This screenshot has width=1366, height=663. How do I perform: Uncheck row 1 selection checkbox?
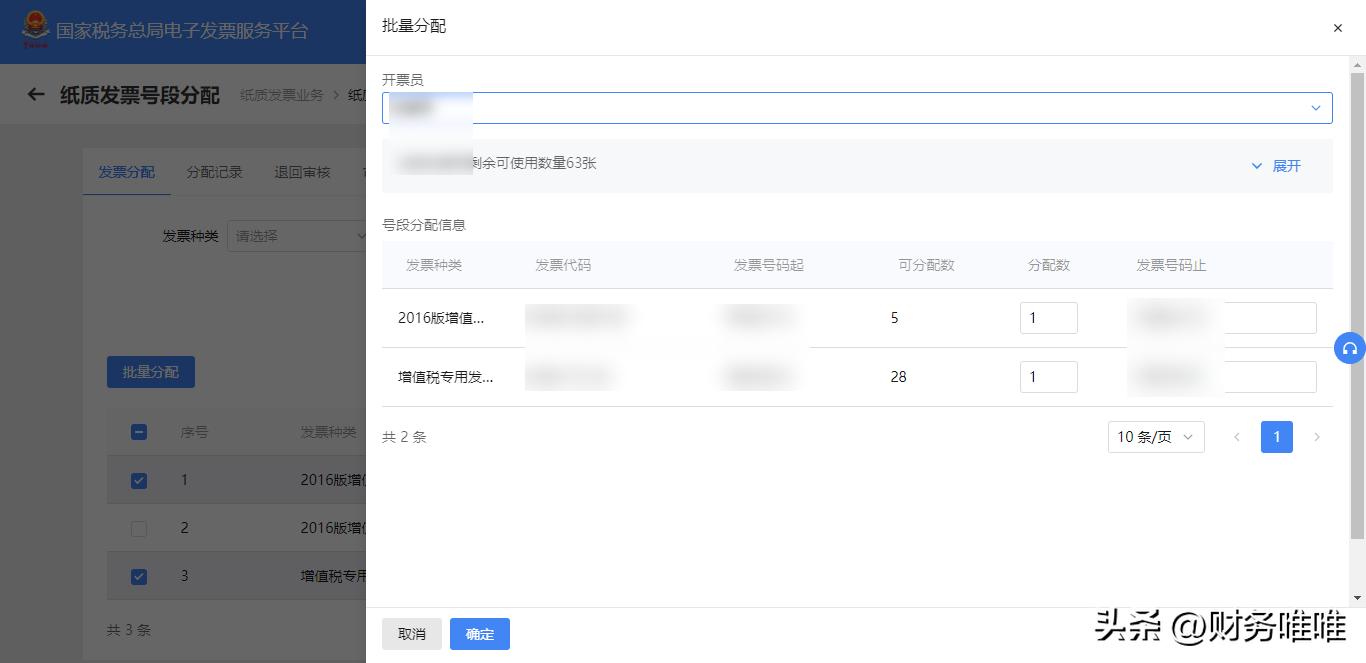coord(139,480)
